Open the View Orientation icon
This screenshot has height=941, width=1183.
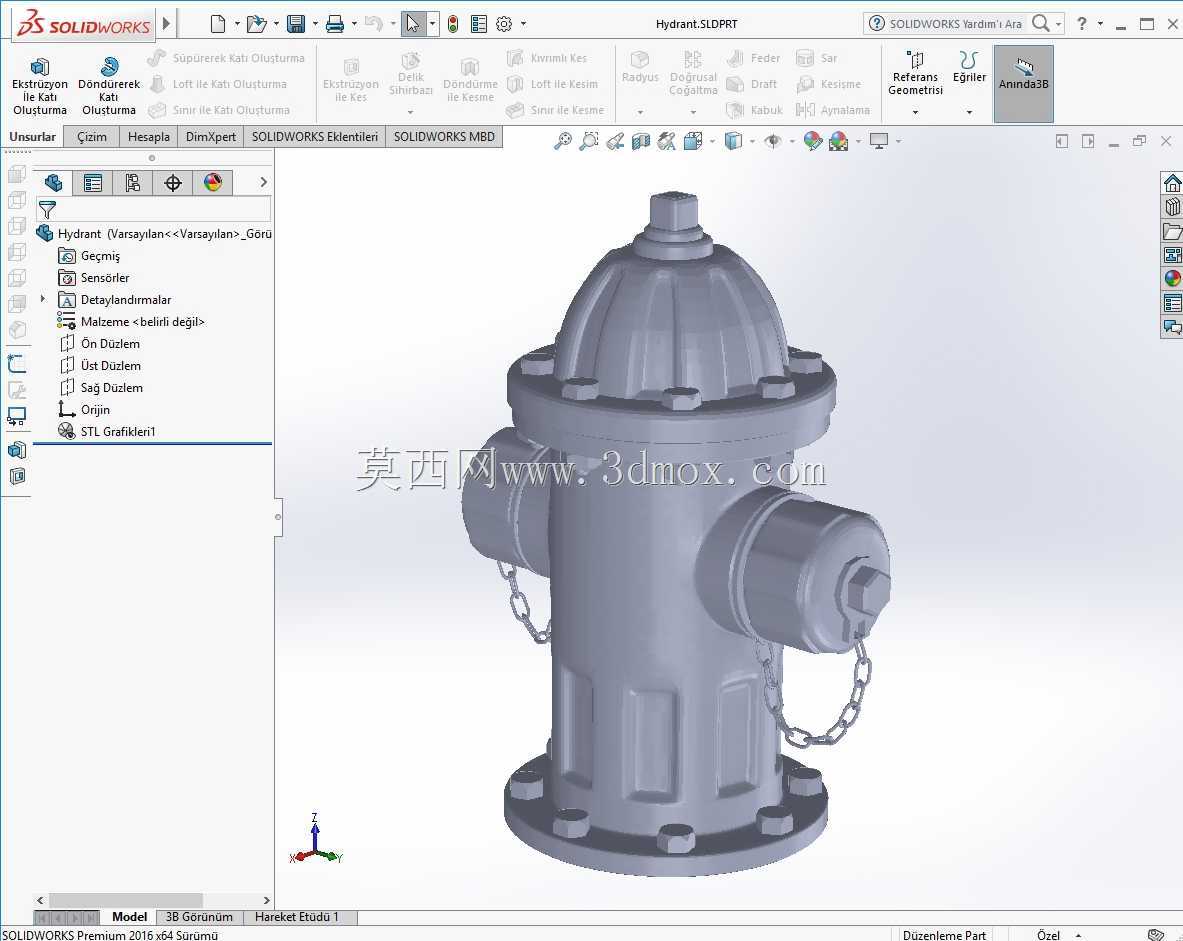pos(693,141)
